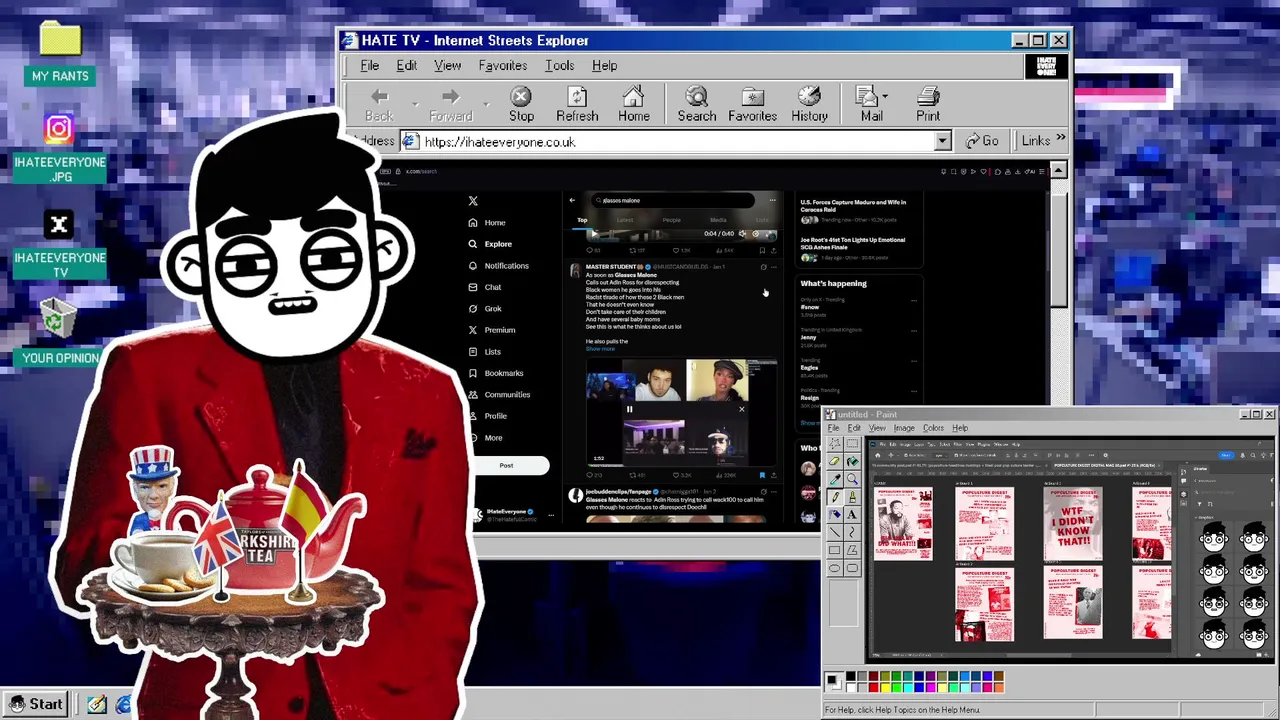Click the Stop toolbar button

tap(521, 104)
